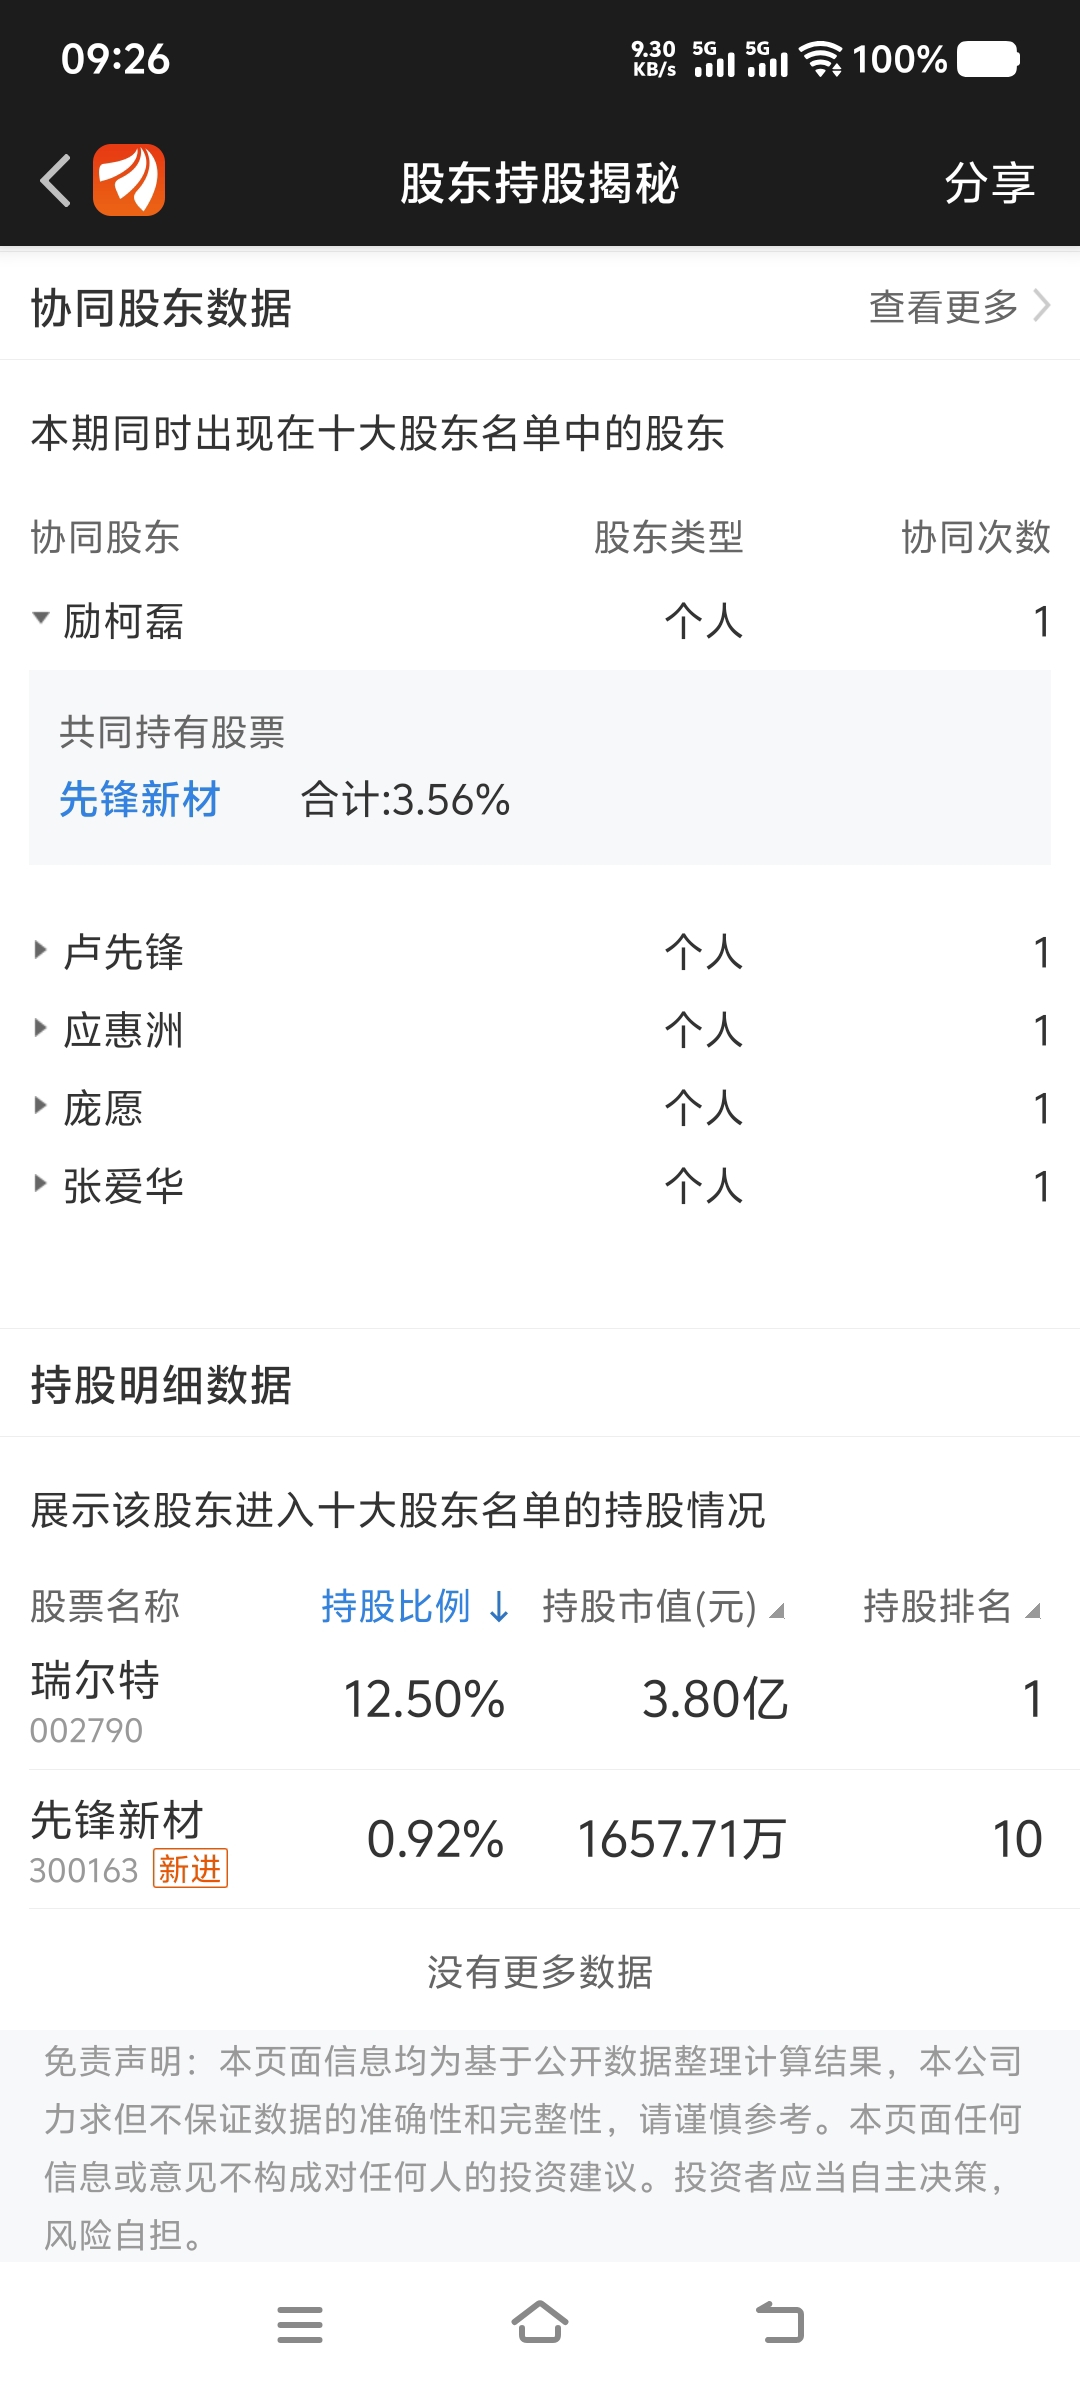This screenshot has height=2388, width=1080.
Task: Expand the 应惠洲 shareholder row
Action: point(540,1029)
